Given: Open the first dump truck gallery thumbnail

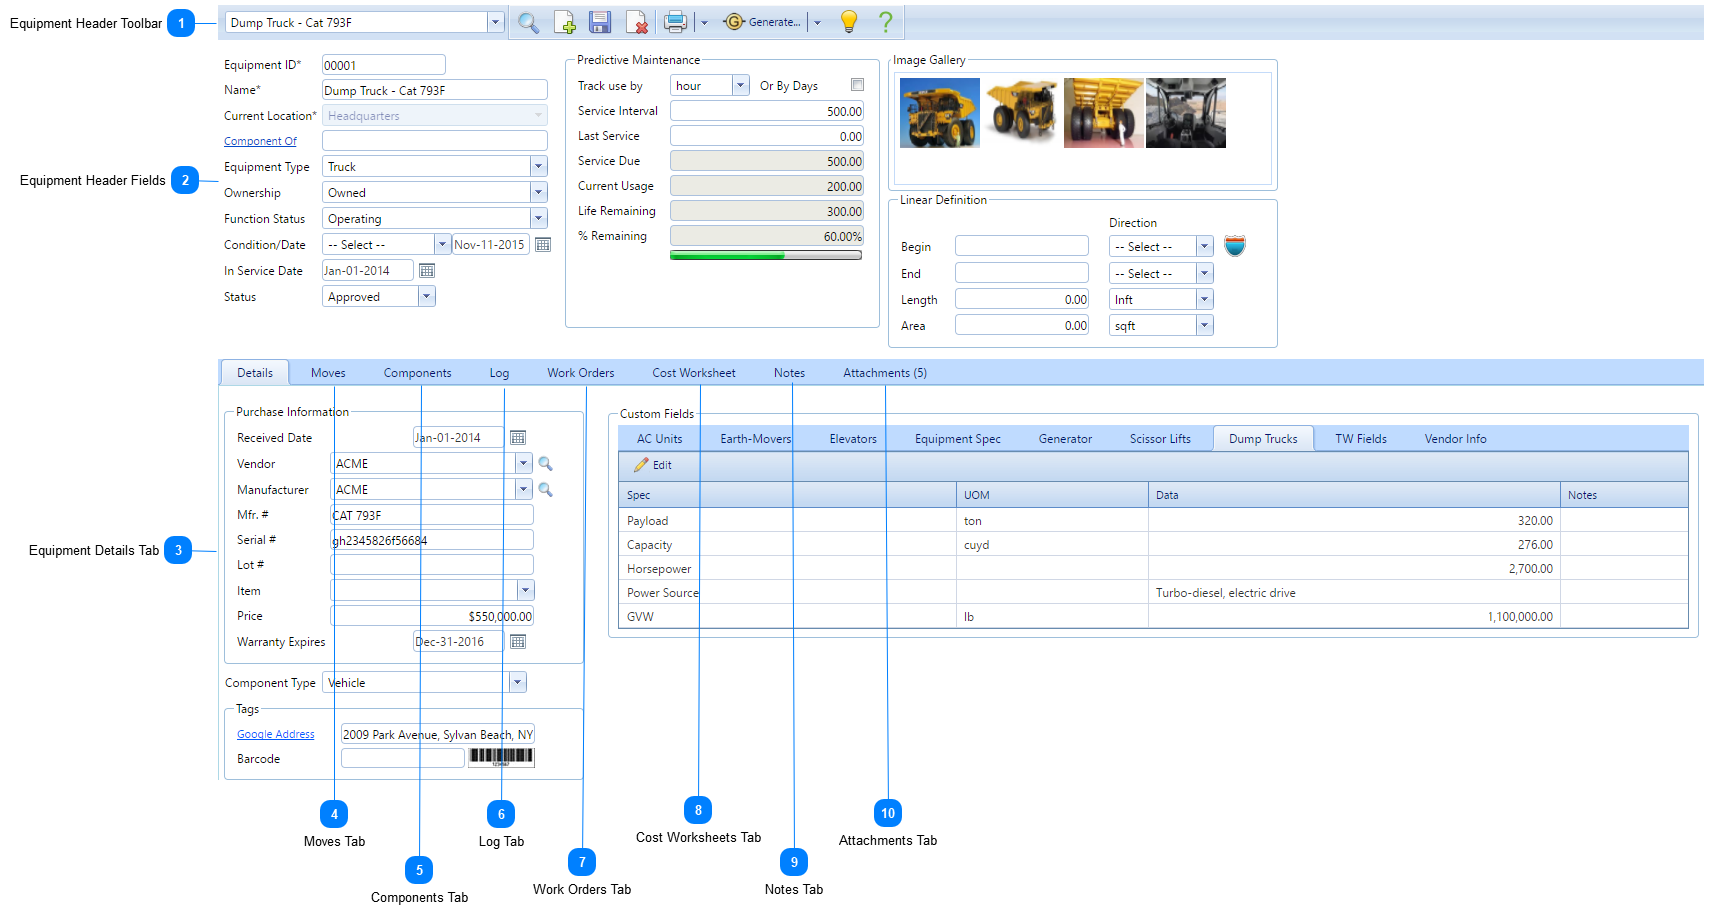Looking at the screenshot, I should (x=940, y=113).
